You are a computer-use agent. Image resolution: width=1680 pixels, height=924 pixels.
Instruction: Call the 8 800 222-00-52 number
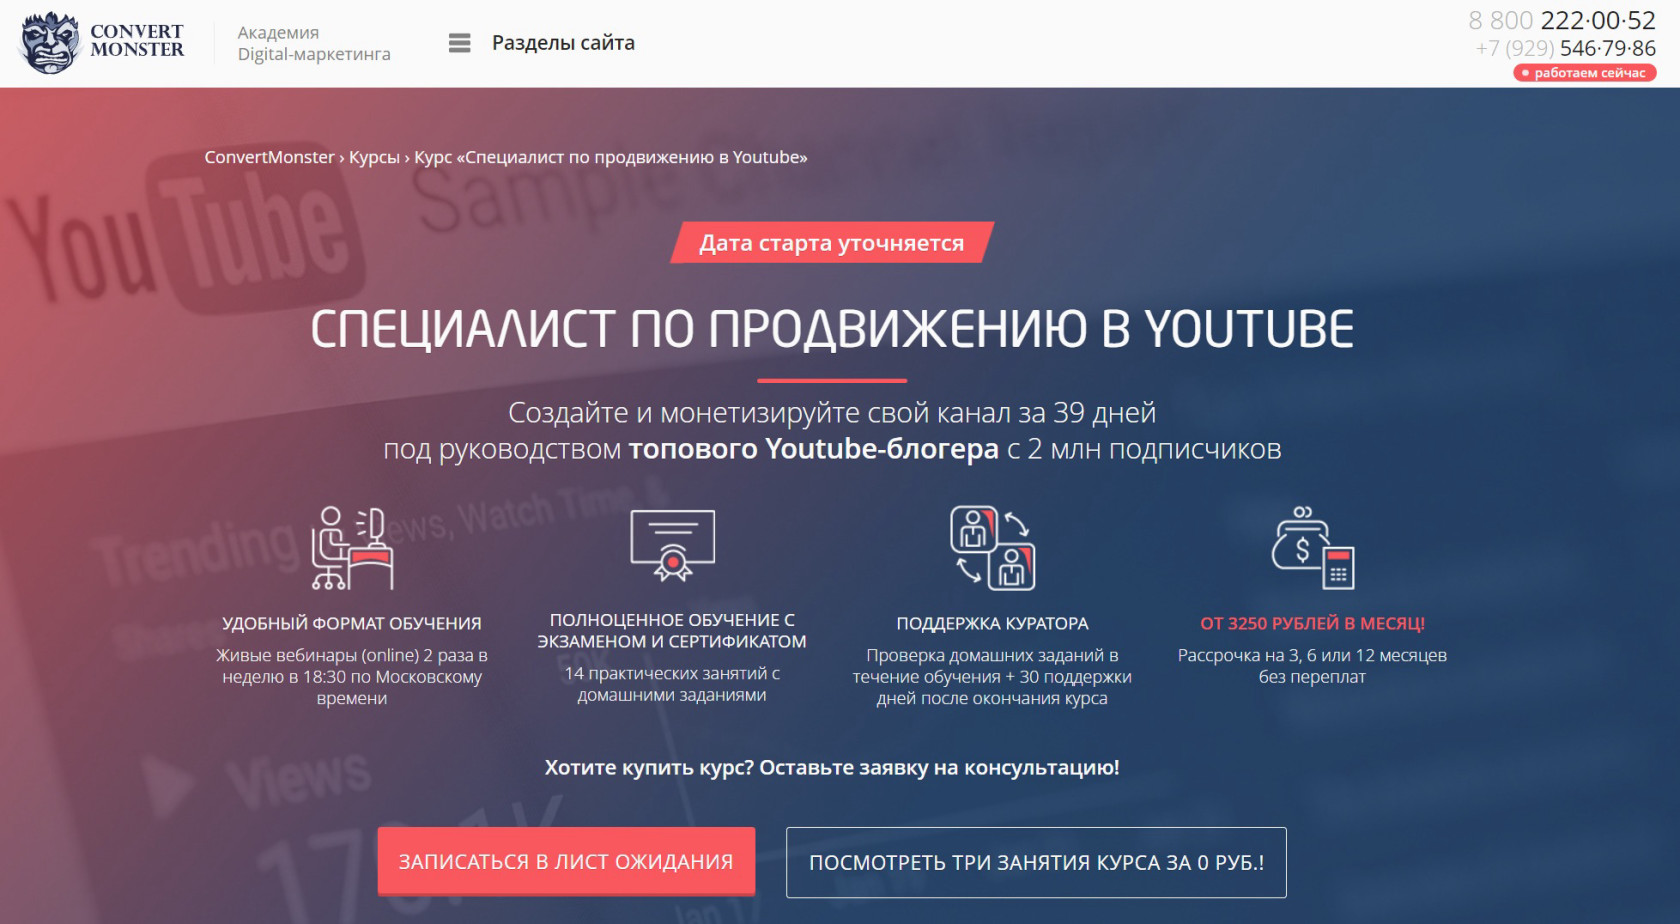pos(1562,20)
